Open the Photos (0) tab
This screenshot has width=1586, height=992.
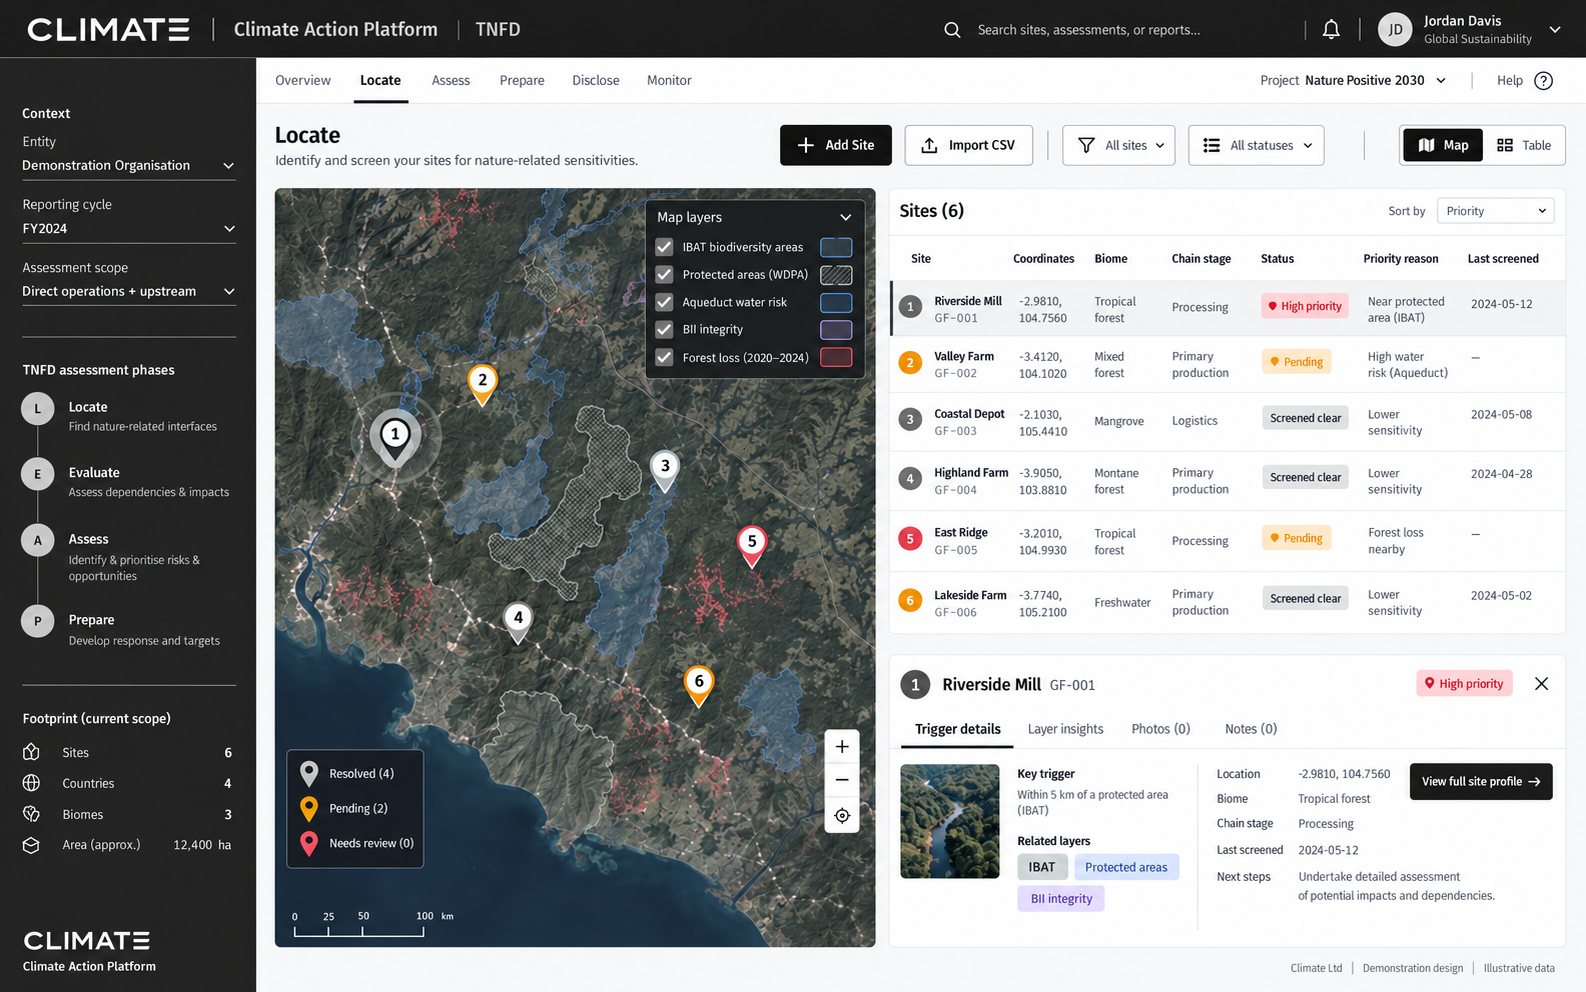tap(1161, 729)
